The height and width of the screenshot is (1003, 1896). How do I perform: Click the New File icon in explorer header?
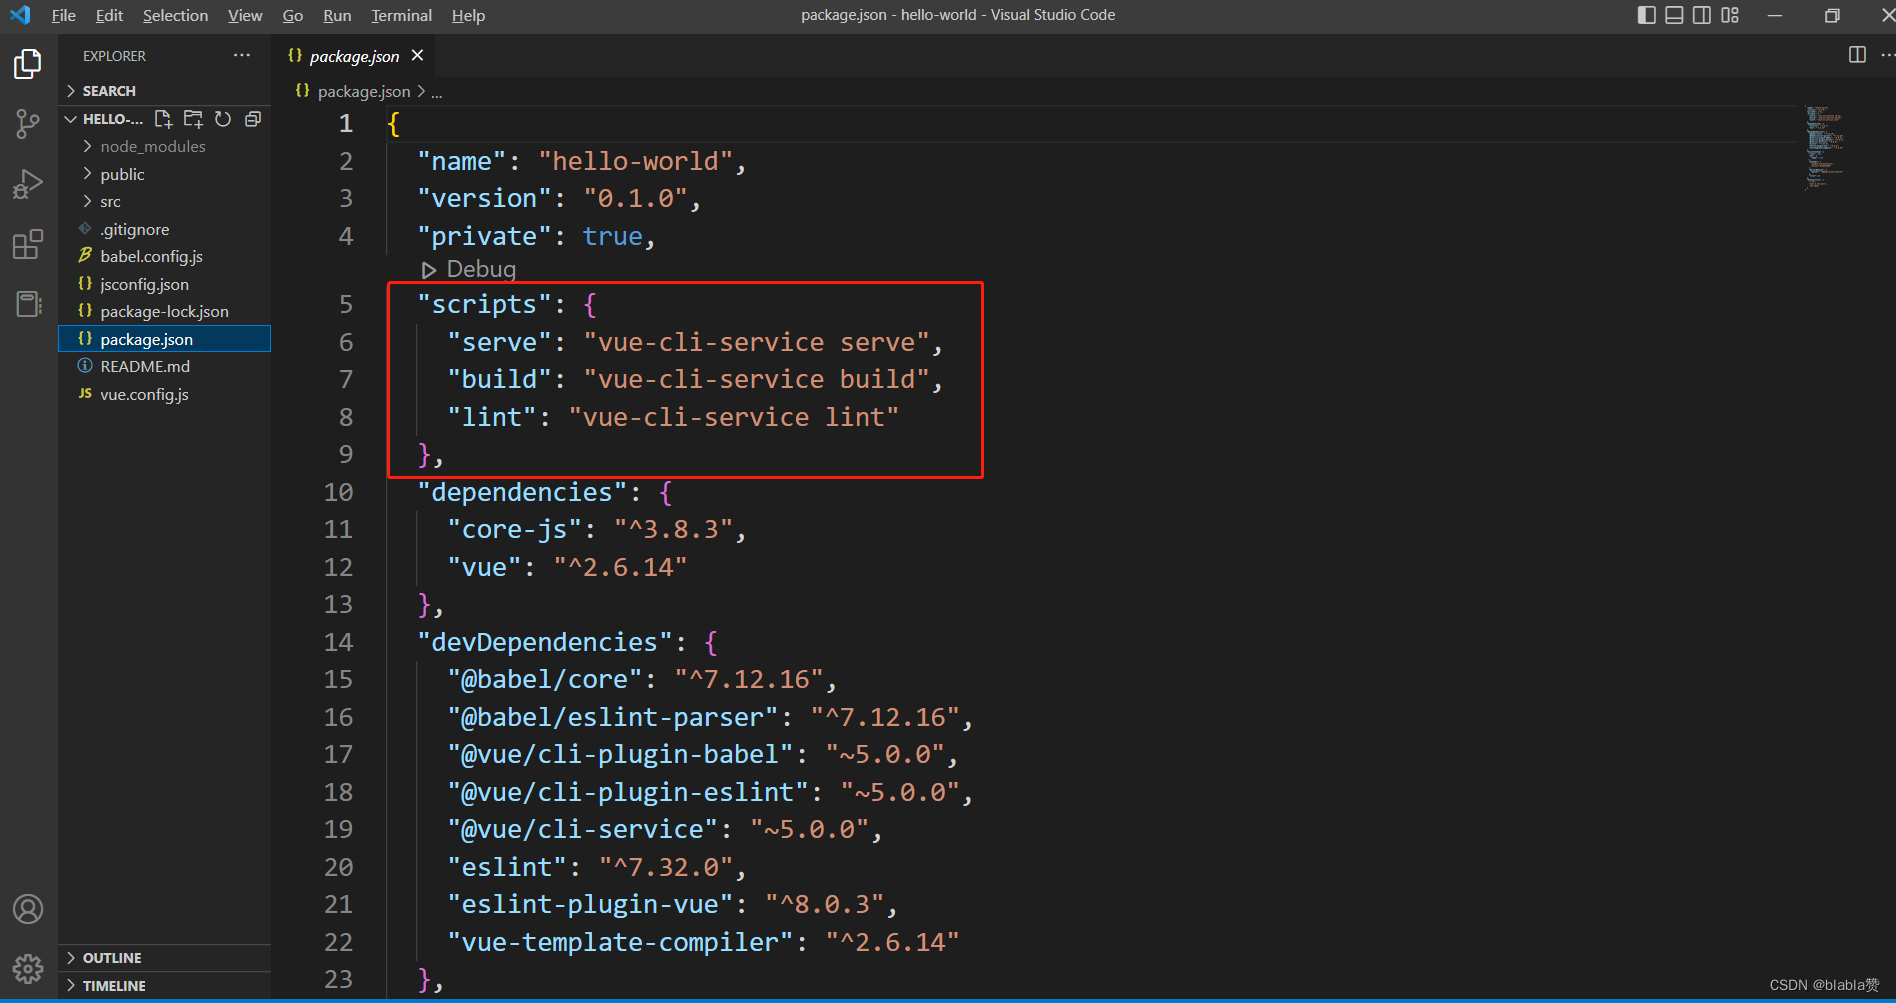163,119
